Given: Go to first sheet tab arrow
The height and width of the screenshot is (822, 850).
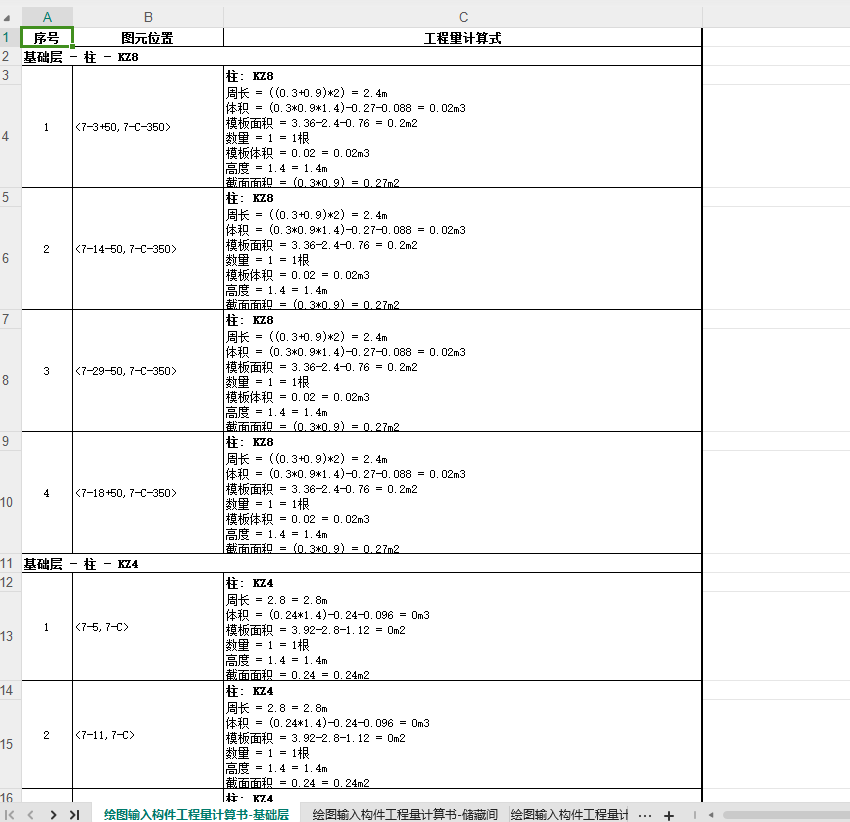Looking at the screenshot, I should click(10, 814).
